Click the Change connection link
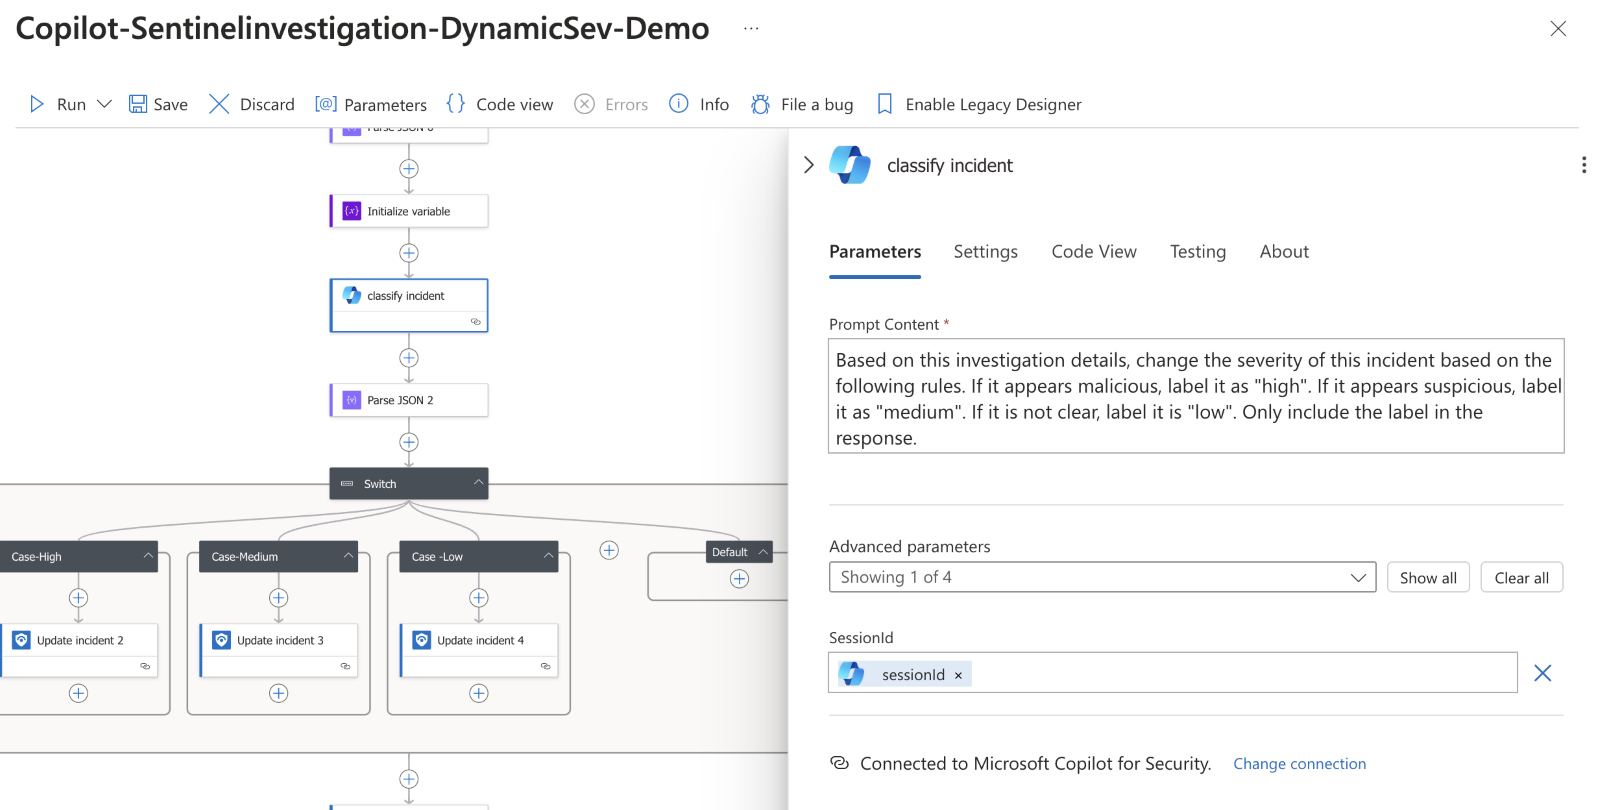The width and height of the screenshot is (1600, 810). 1299,764
